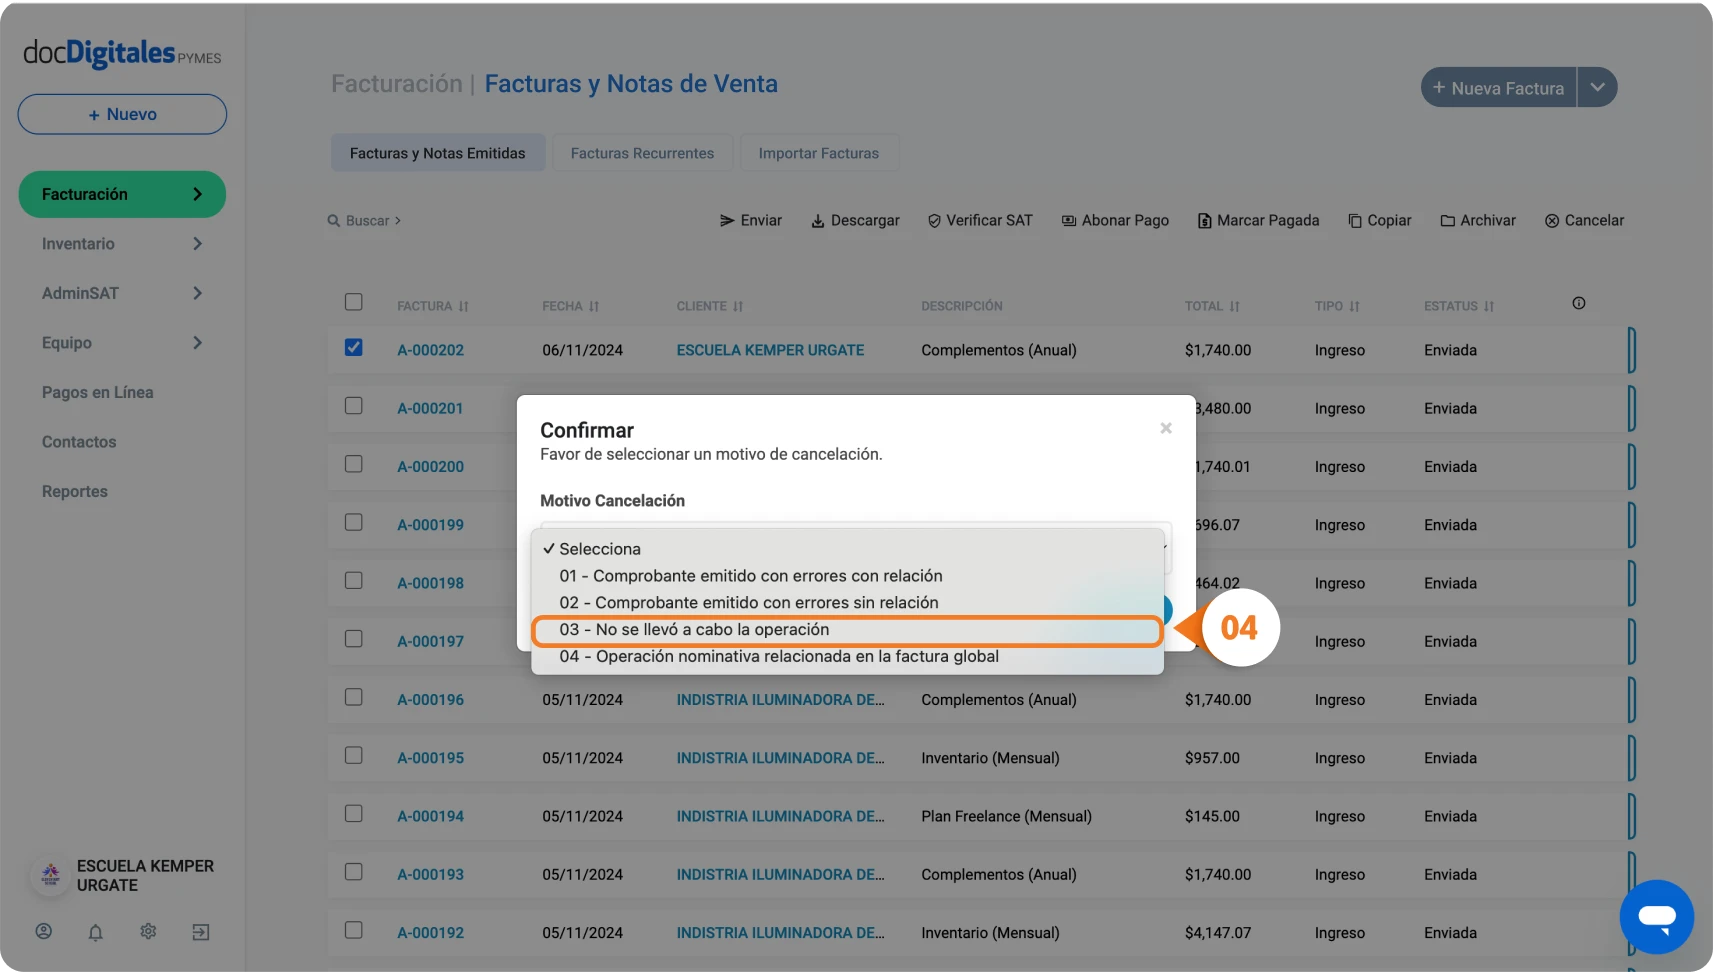The height and width of the screenshot is (972, 1713).
Task: Click the docDigitales PYMES logo
Action: pos(122,53)
